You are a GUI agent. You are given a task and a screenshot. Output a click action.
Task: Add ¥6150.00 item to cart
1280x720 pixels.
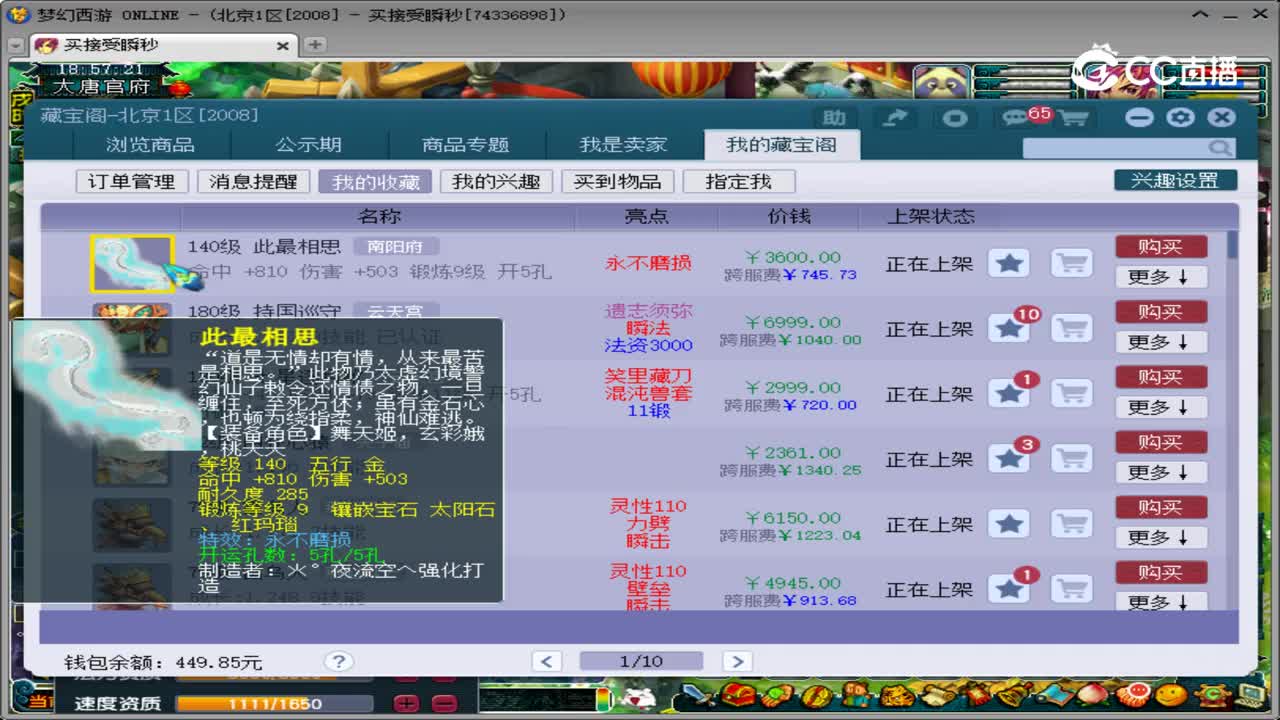coord(1071,523)
